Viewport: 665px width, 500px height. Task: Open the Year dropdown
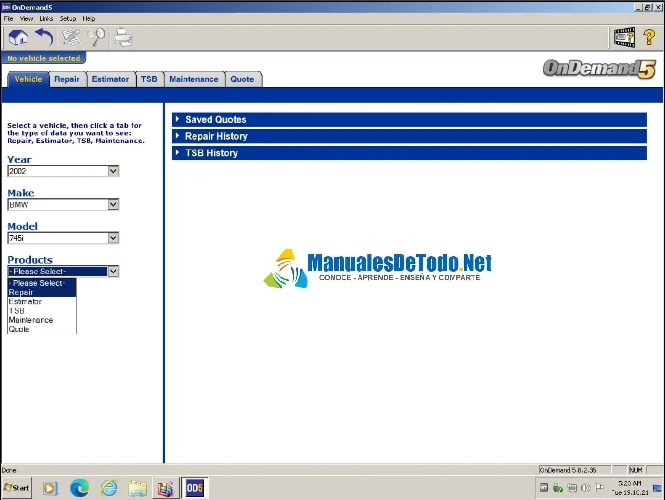pos(113,171)
